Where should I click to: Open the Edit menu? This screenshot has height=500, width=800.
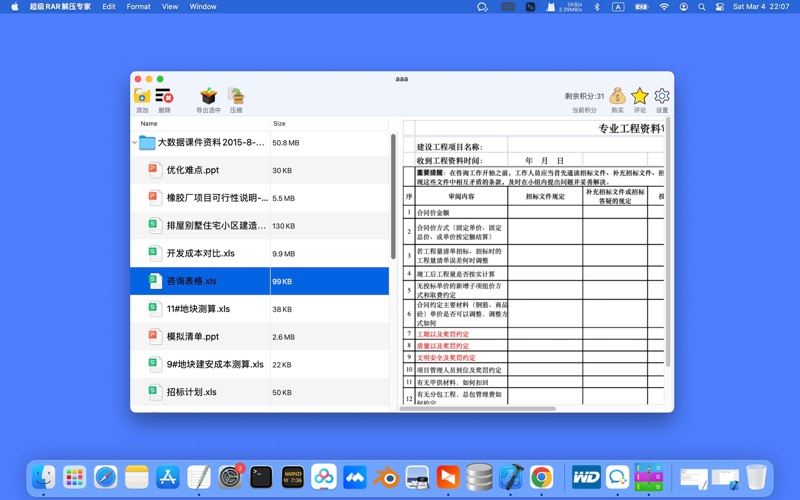tap(108, 7)
